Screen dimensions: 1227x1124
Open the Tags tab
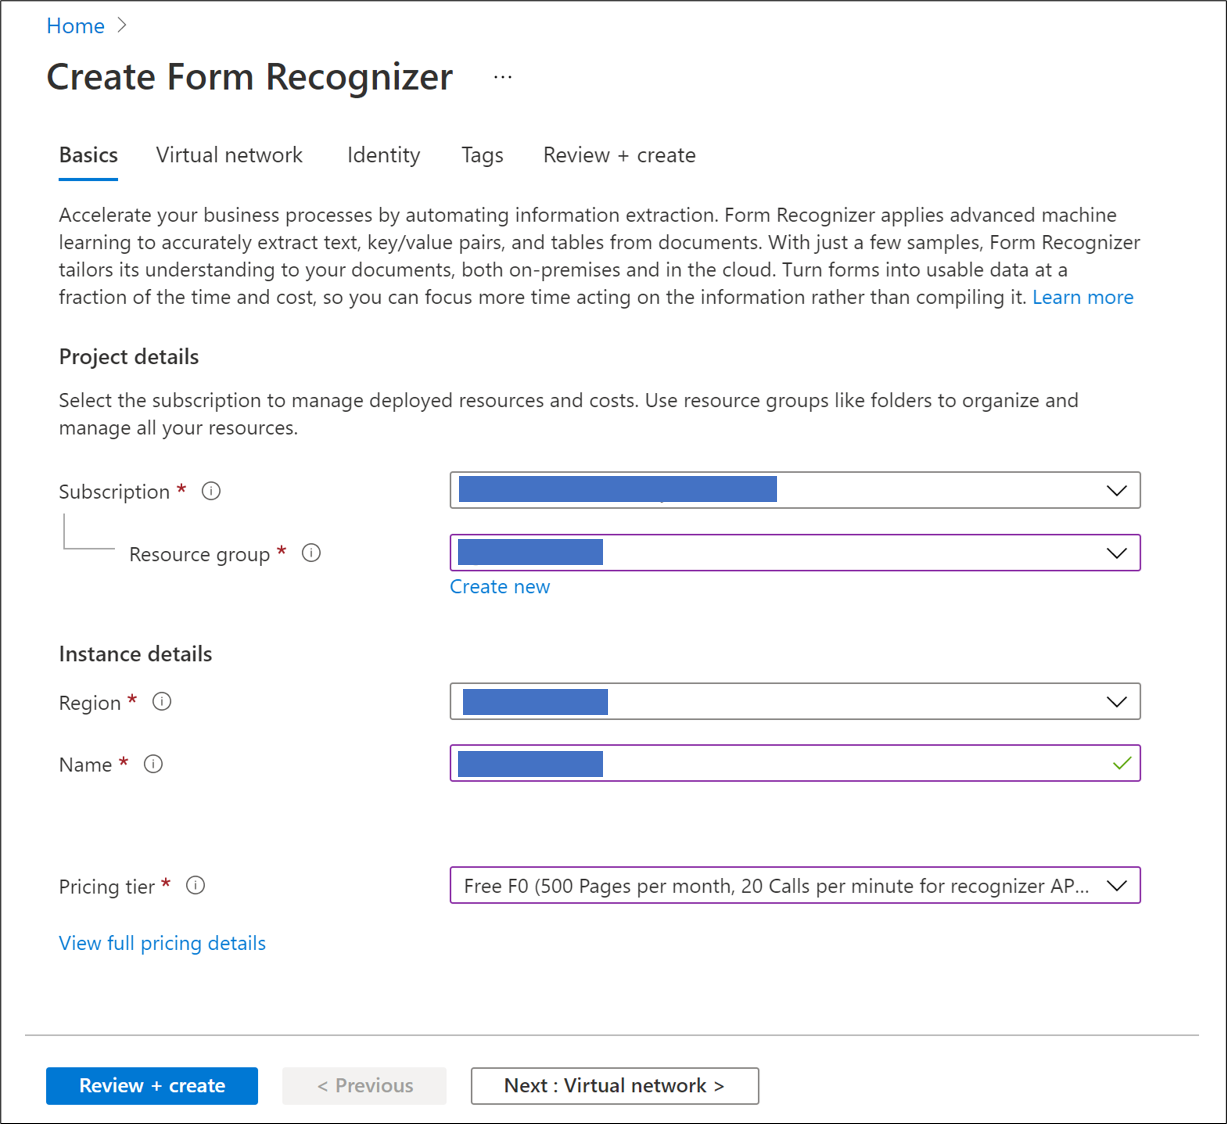click(x=482, y=155)
